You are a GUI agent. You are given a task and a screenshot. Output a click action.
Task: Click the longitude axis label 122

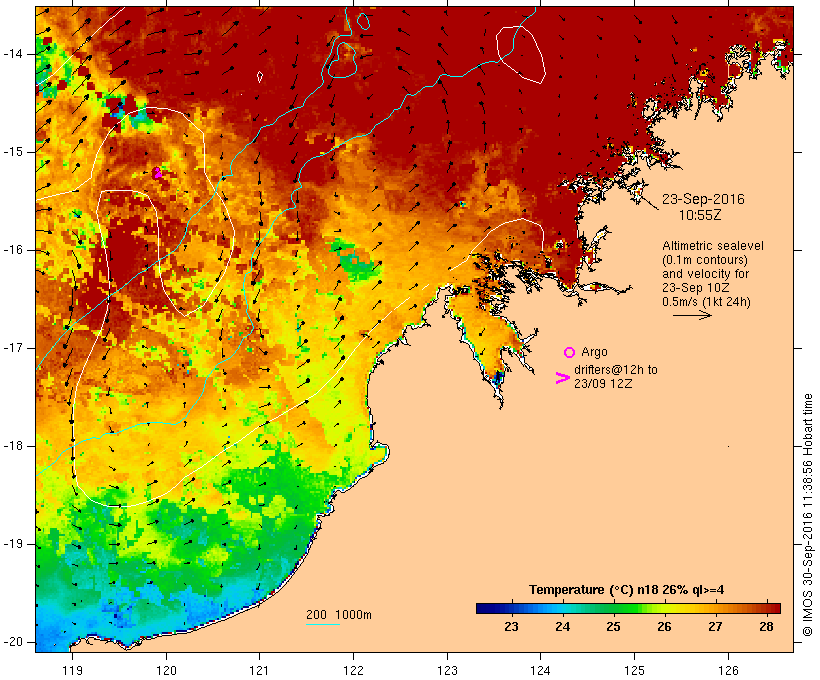click(354, 670)
